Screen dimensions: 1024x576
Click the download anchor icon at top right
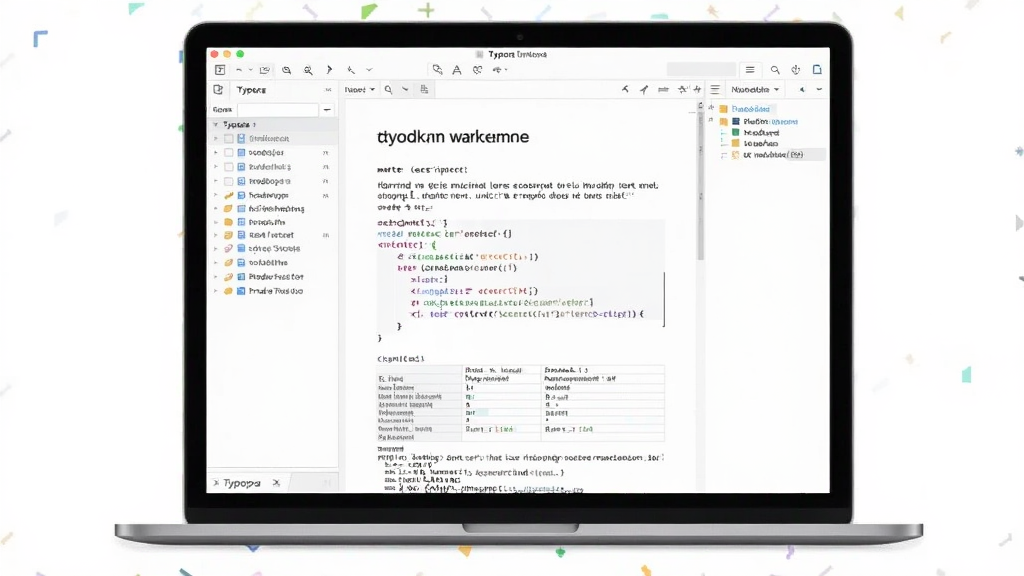pyautogui.click(x=795, y=70)
